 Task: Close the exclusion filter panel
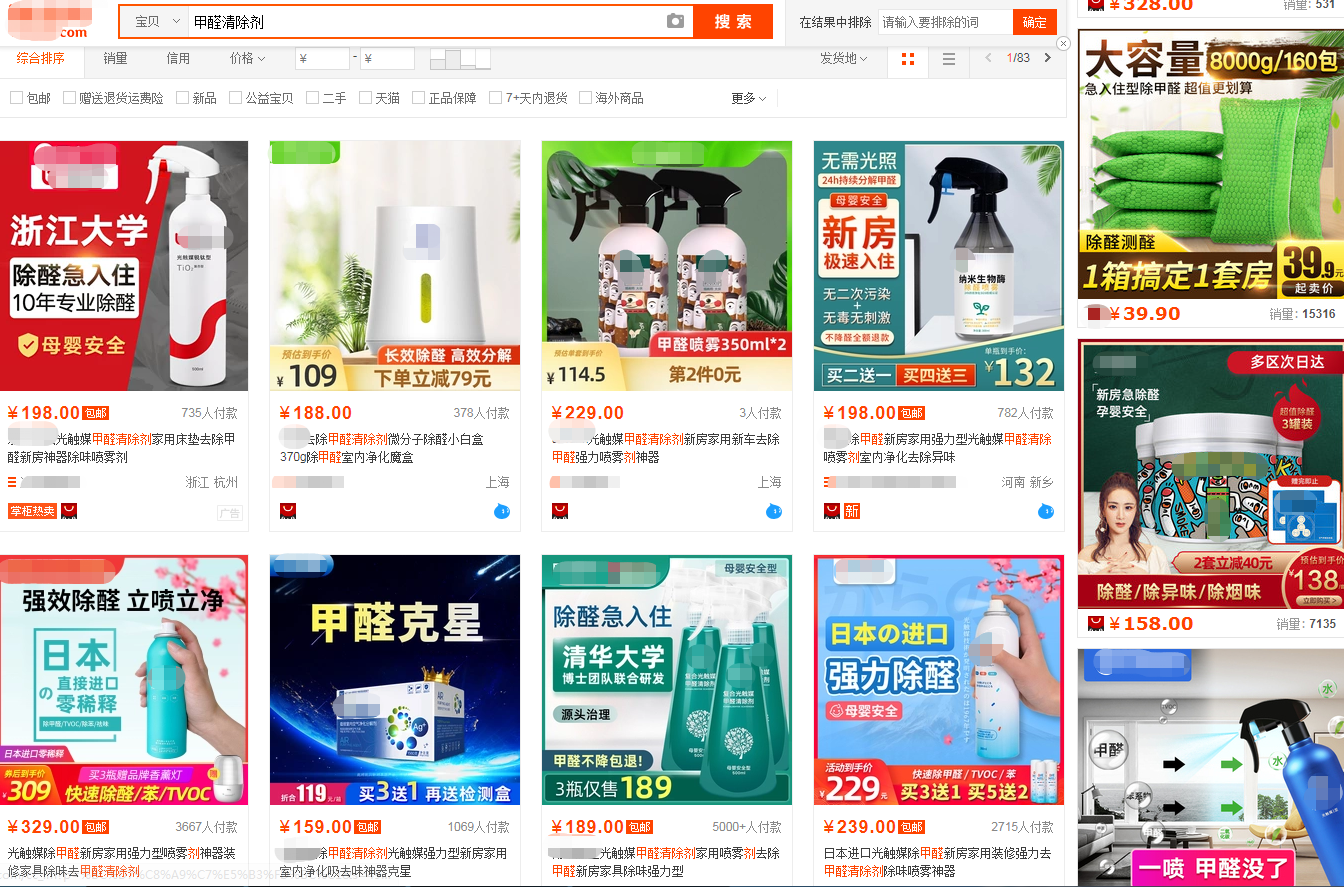pyautogui.click(x=1063, y=43)
